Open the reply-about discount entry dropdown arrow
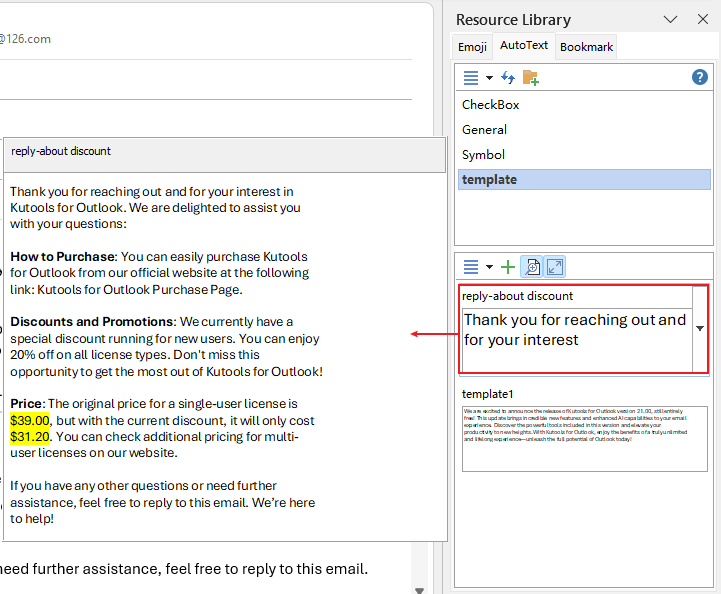This screenshot has height=594, width=721. pos(700,328)
